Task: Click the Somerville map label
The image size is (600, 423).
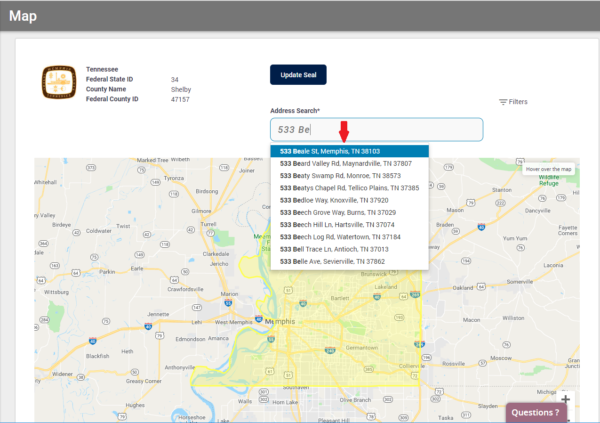Action: coord(520,282)
